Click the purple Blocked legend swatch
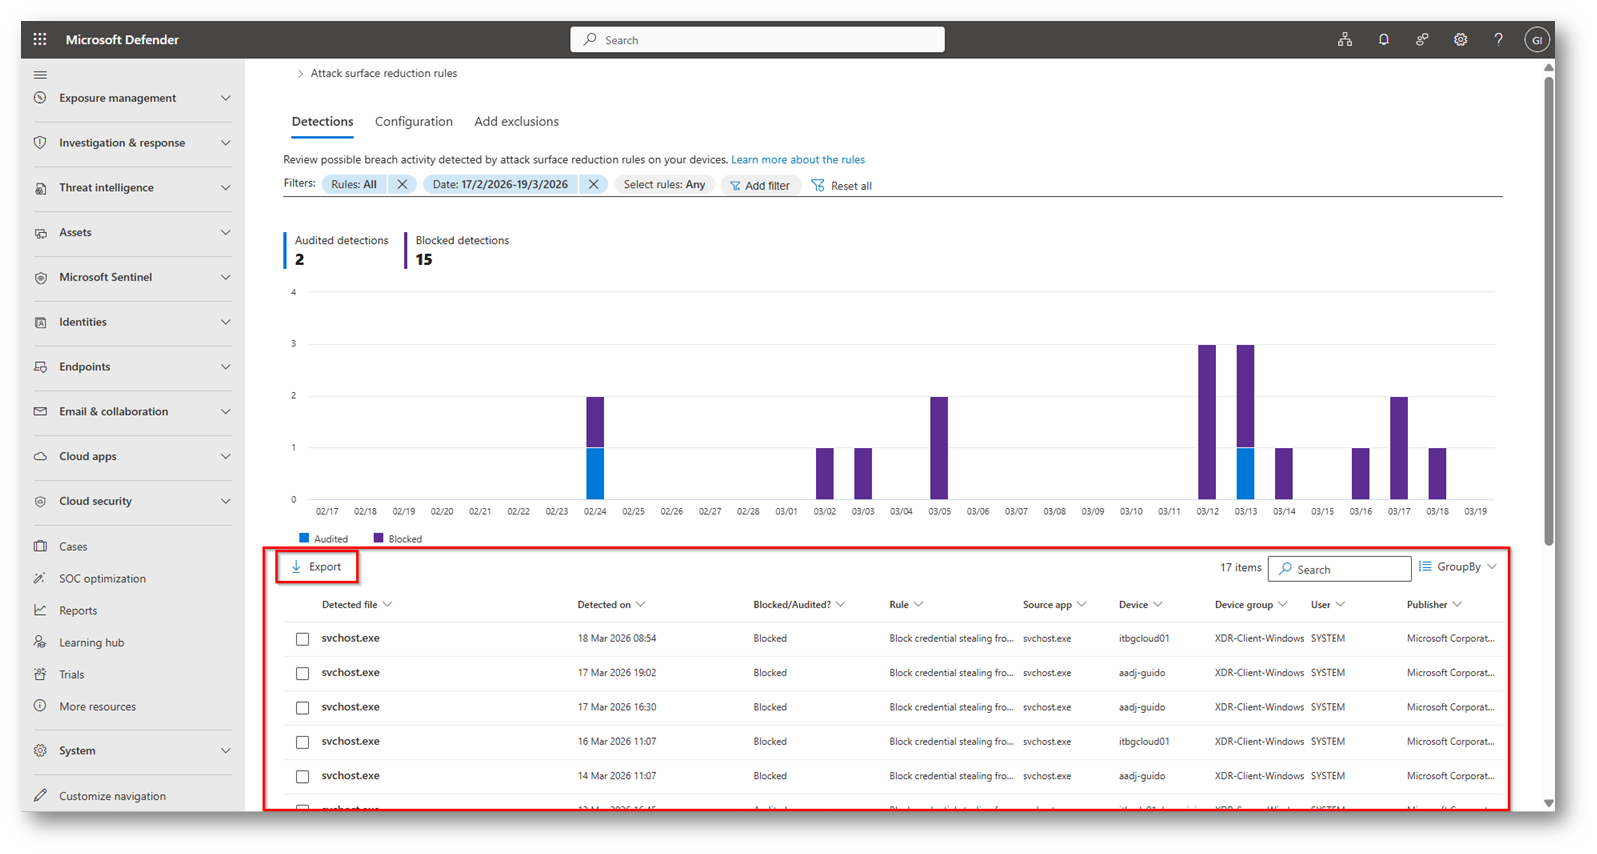Screen dimensions: 1597x854 tap(378, 538)
